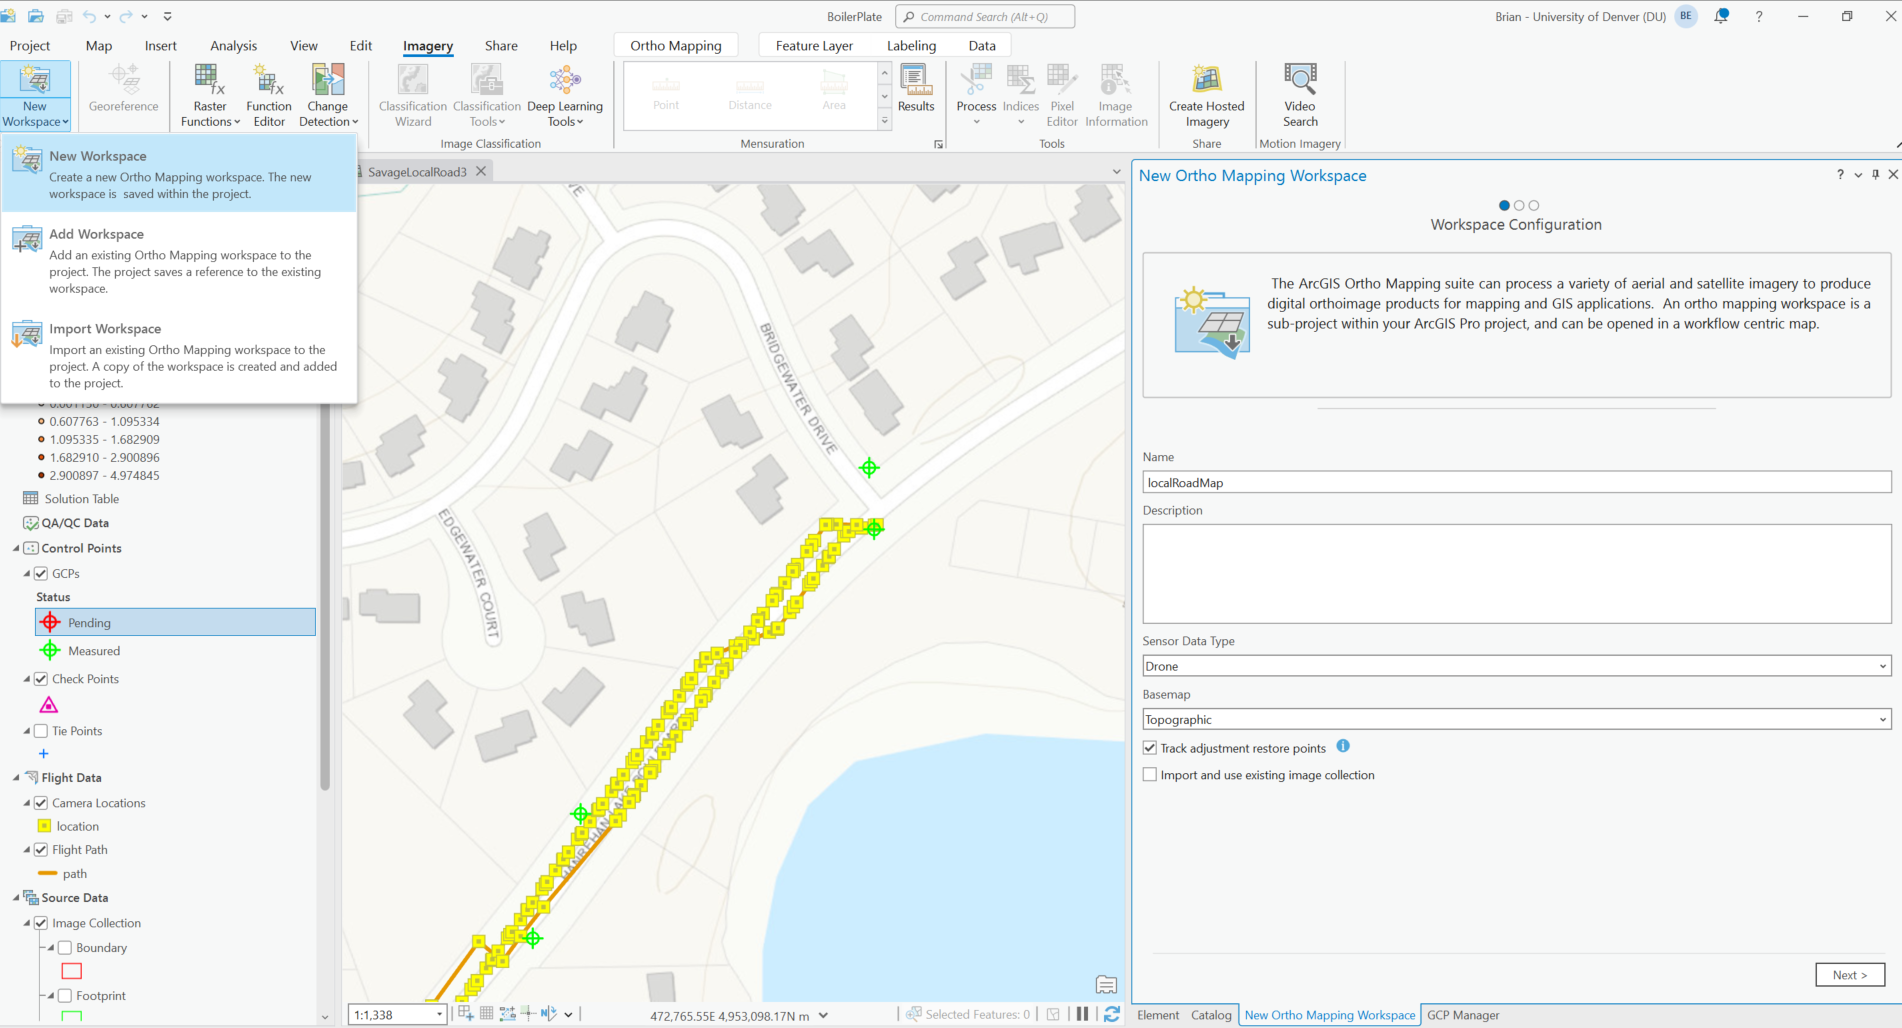Click the Name input field

(x=1517, y=483)
